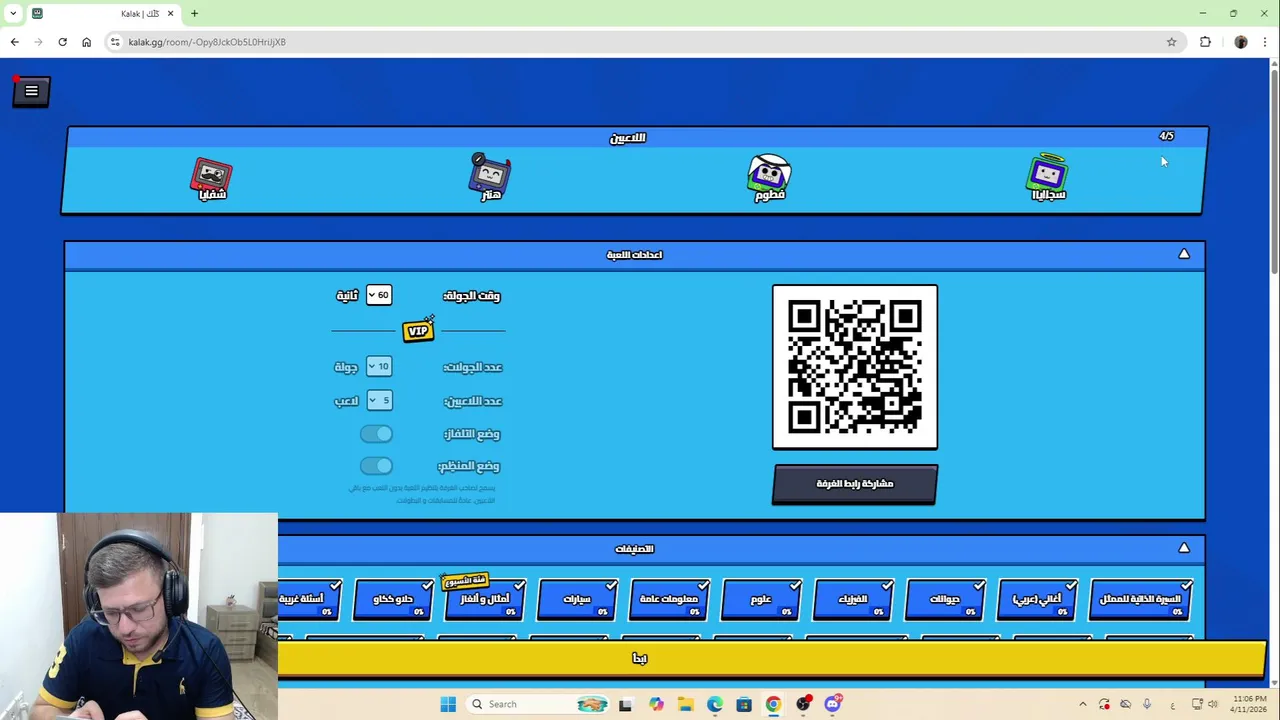Go back in browser

click(14, 42)
